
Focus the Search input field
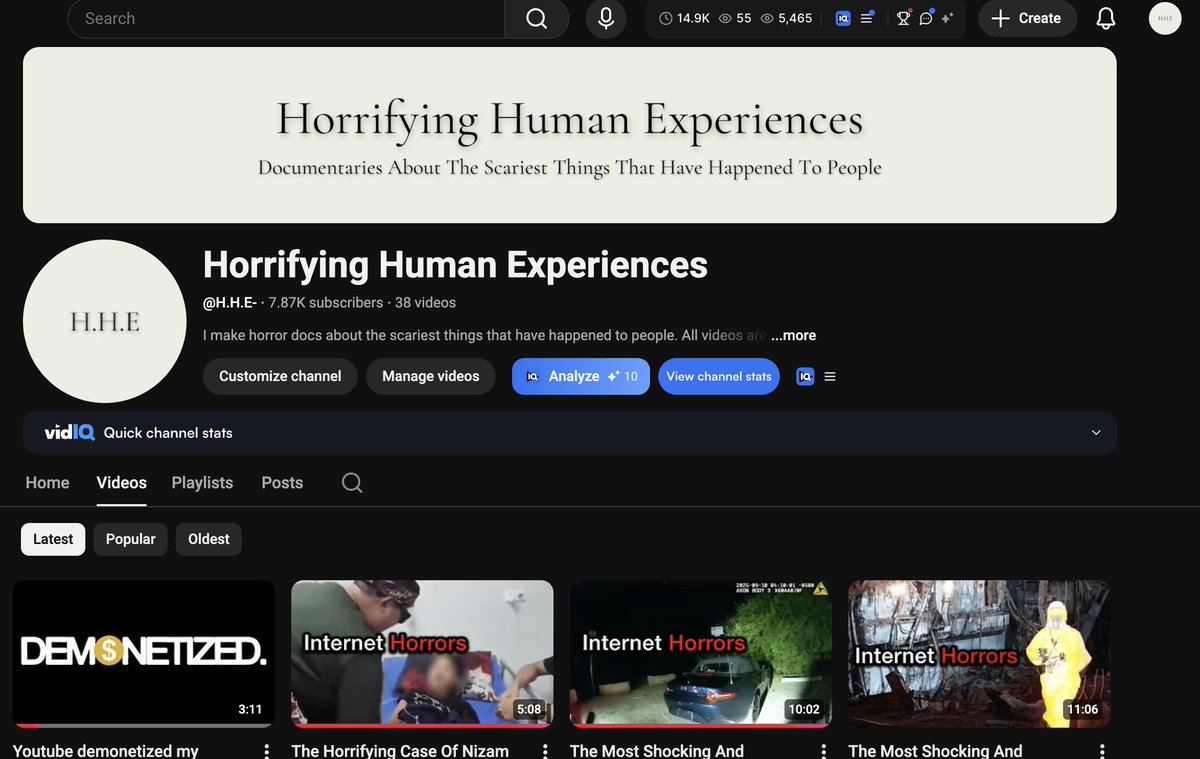(x=286, y=18)
